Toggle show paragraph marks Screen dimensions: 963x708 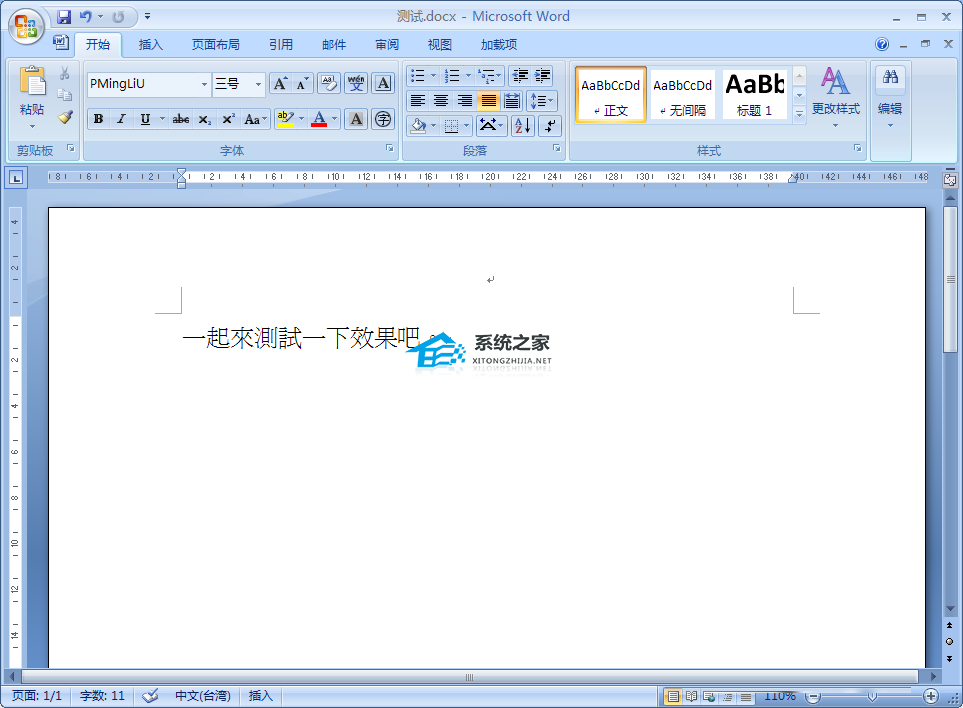550,126
